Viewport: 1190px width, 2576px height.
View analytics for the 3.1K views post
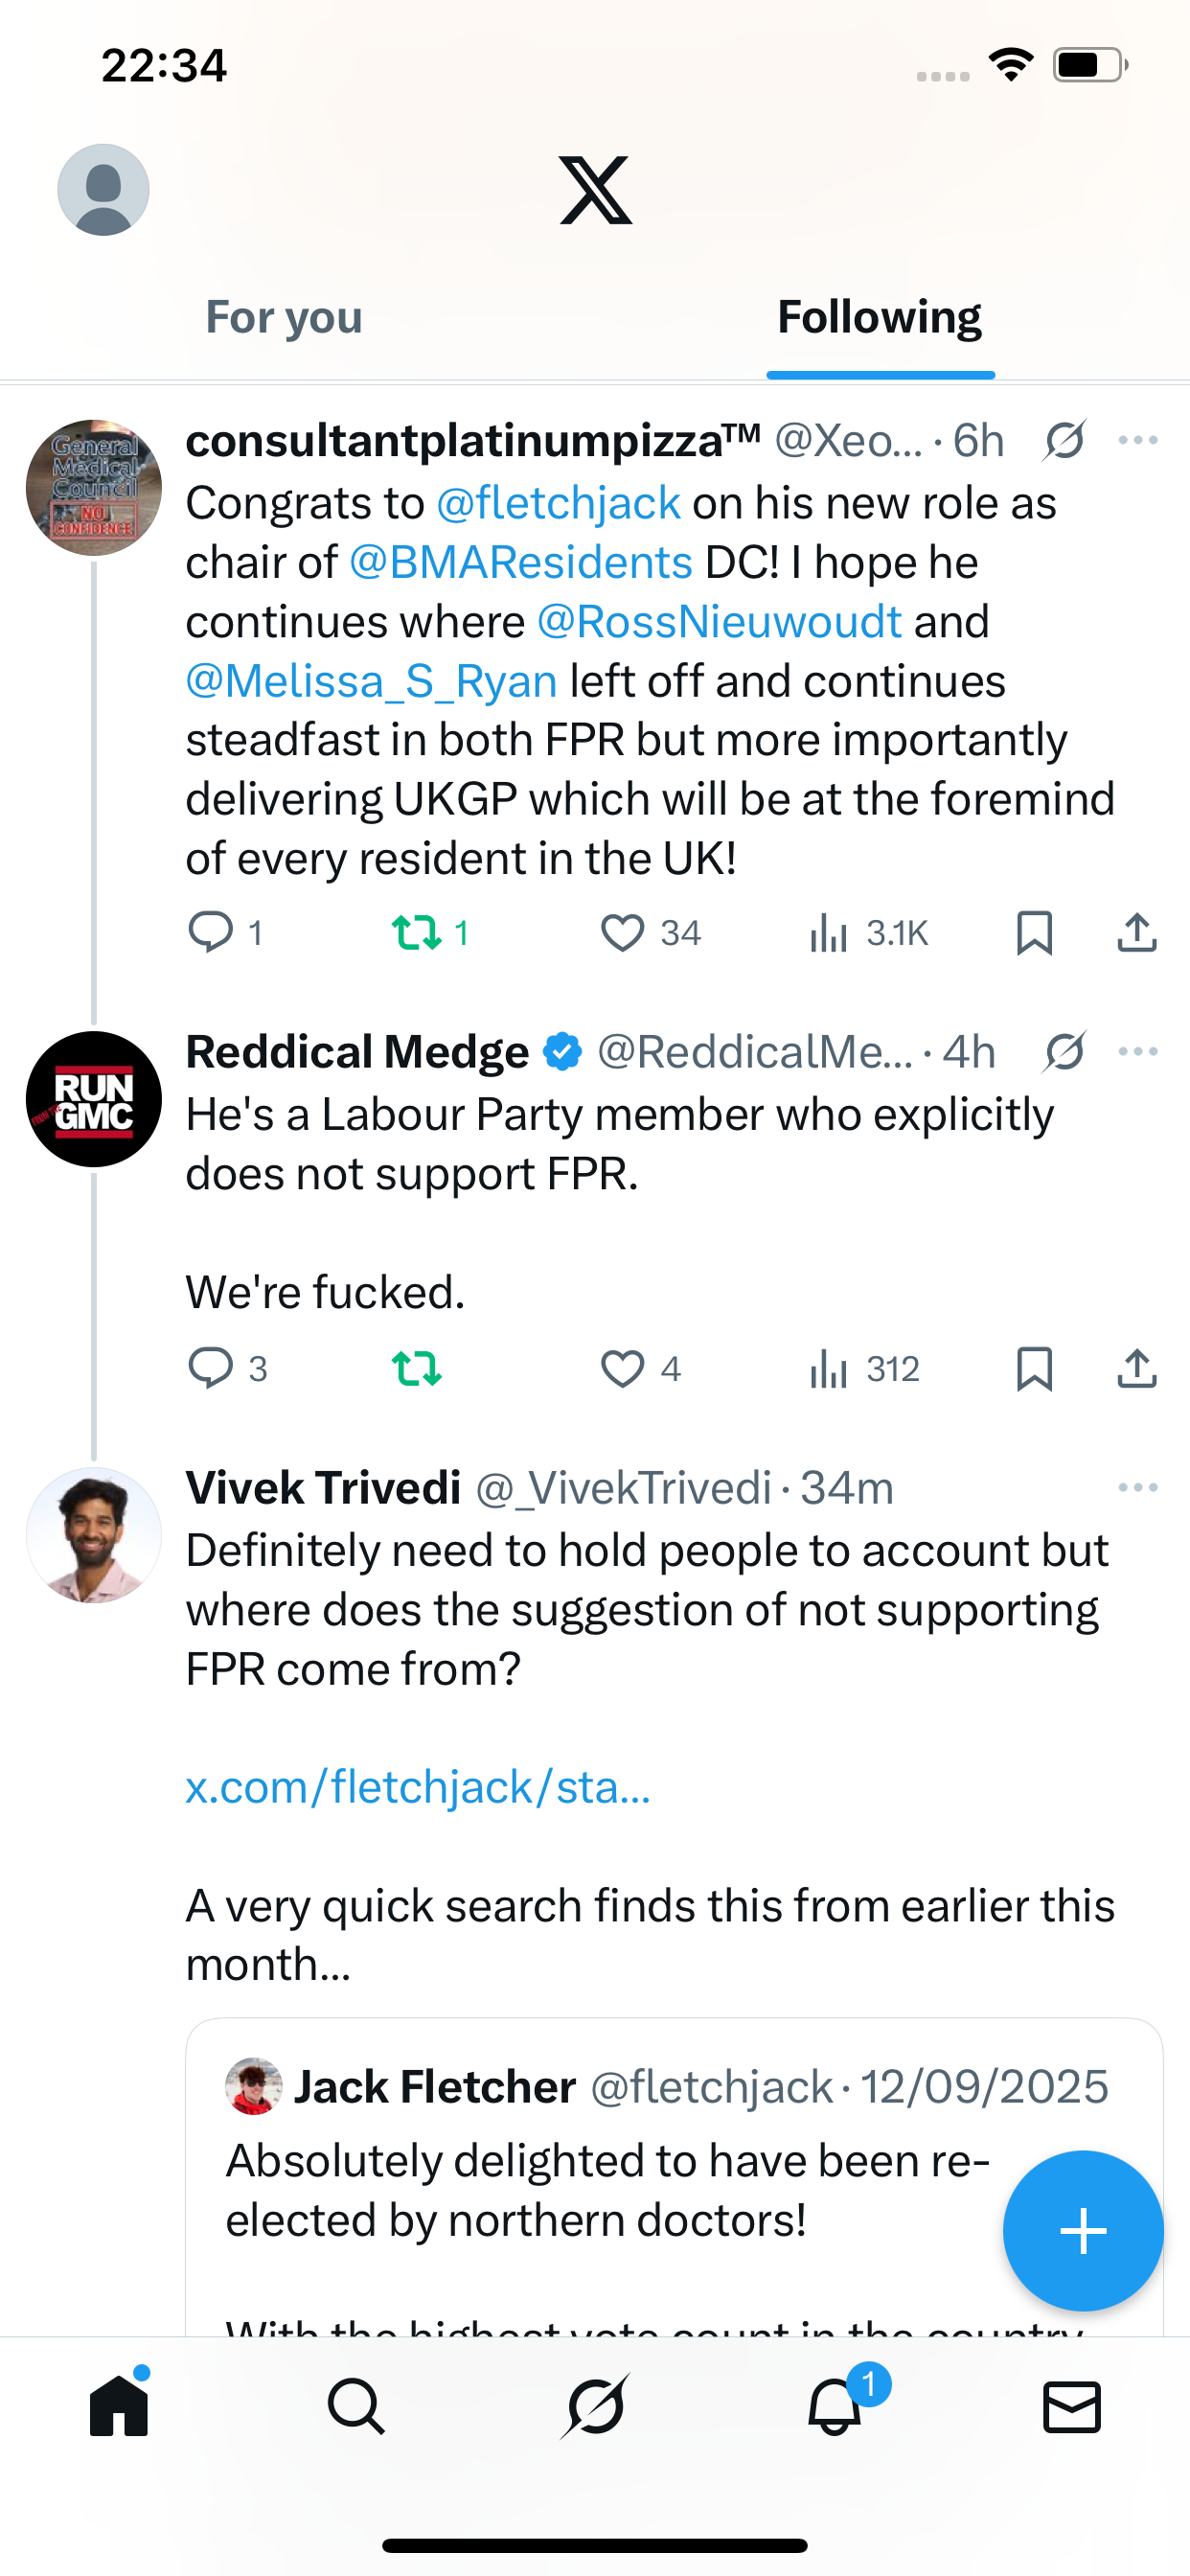(x=868, y=933)
